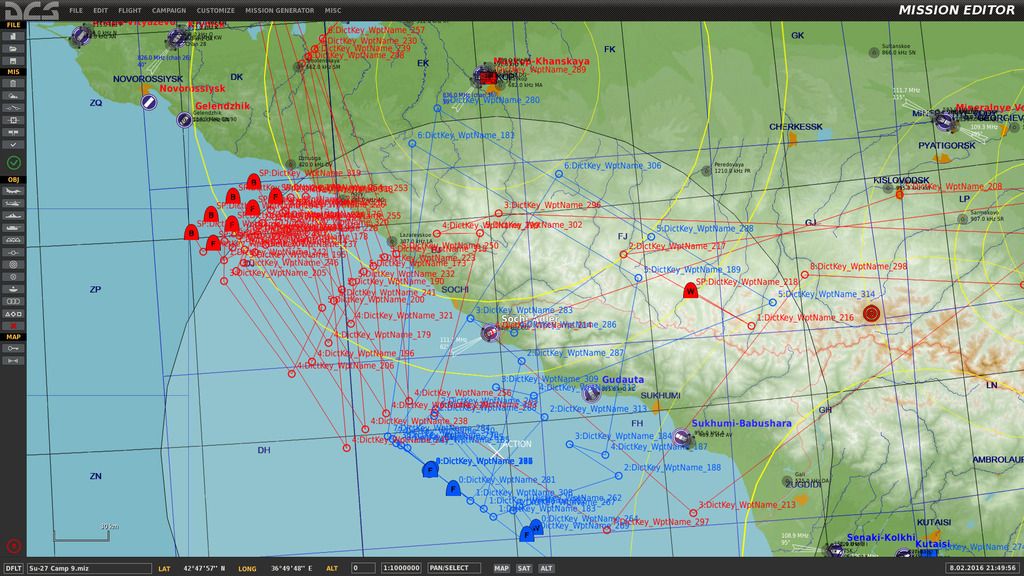Screen dimensions: 1024x576
Task: Click the red Remove Object tool icon
Action: [x=13, y=324]
